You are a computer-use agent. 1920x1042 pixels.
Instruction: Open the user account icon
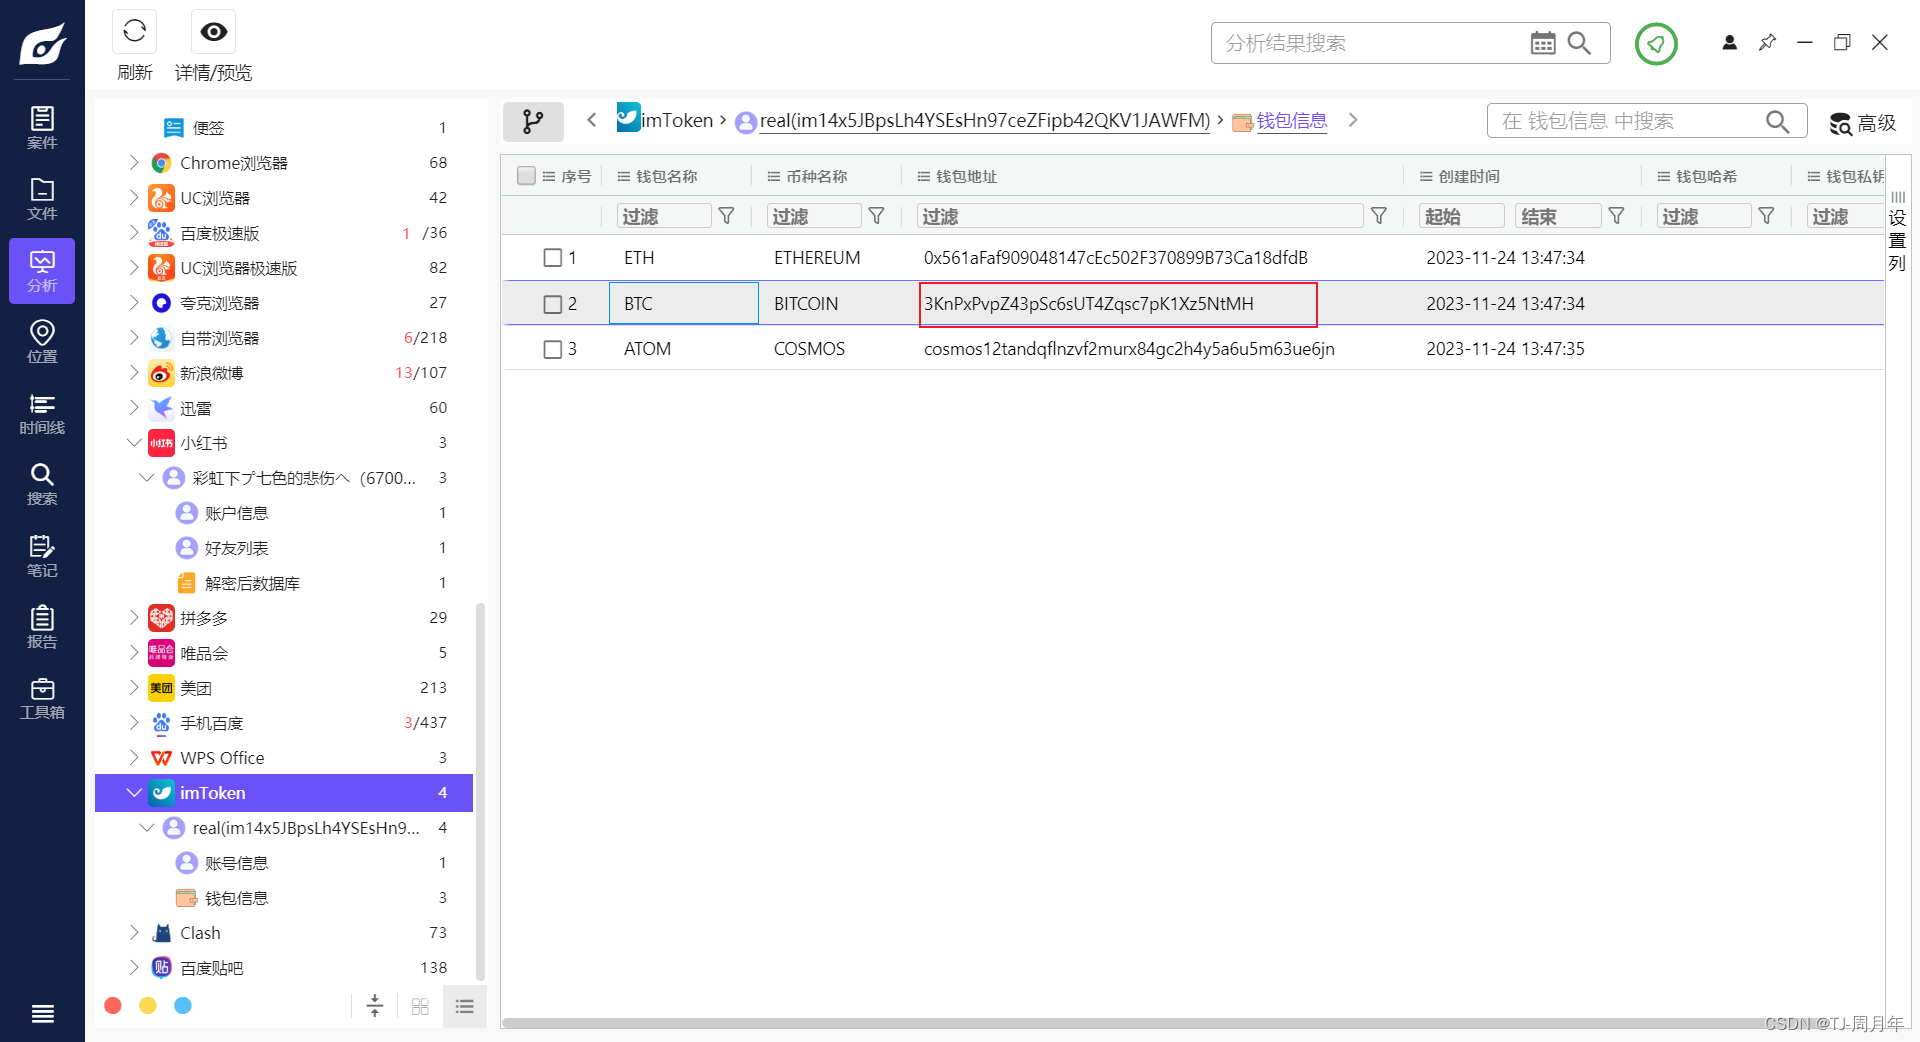pos(1729,43)
